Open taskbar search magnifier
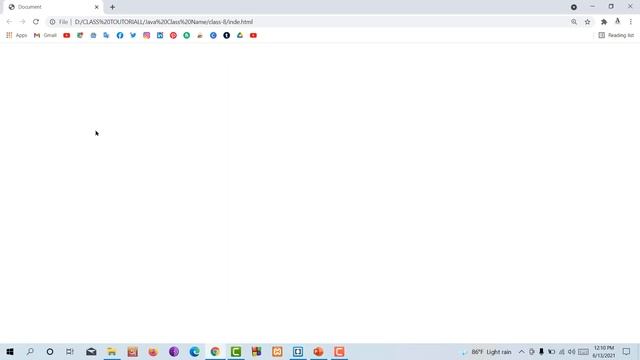 tap(30, 351)
